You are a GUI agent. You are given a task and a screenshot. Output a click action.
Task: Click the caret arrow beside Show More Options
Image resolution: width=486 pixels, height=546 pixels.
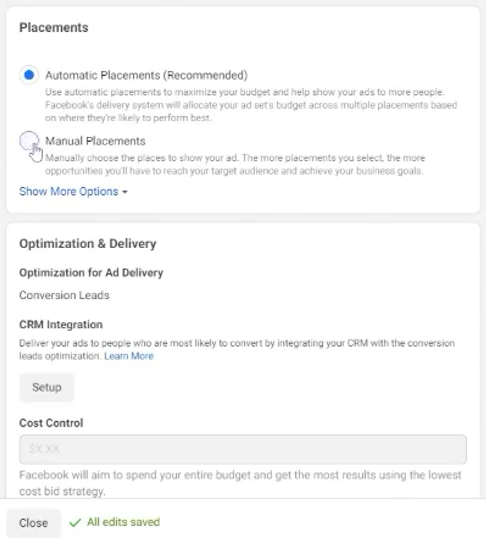coord(125,192)
